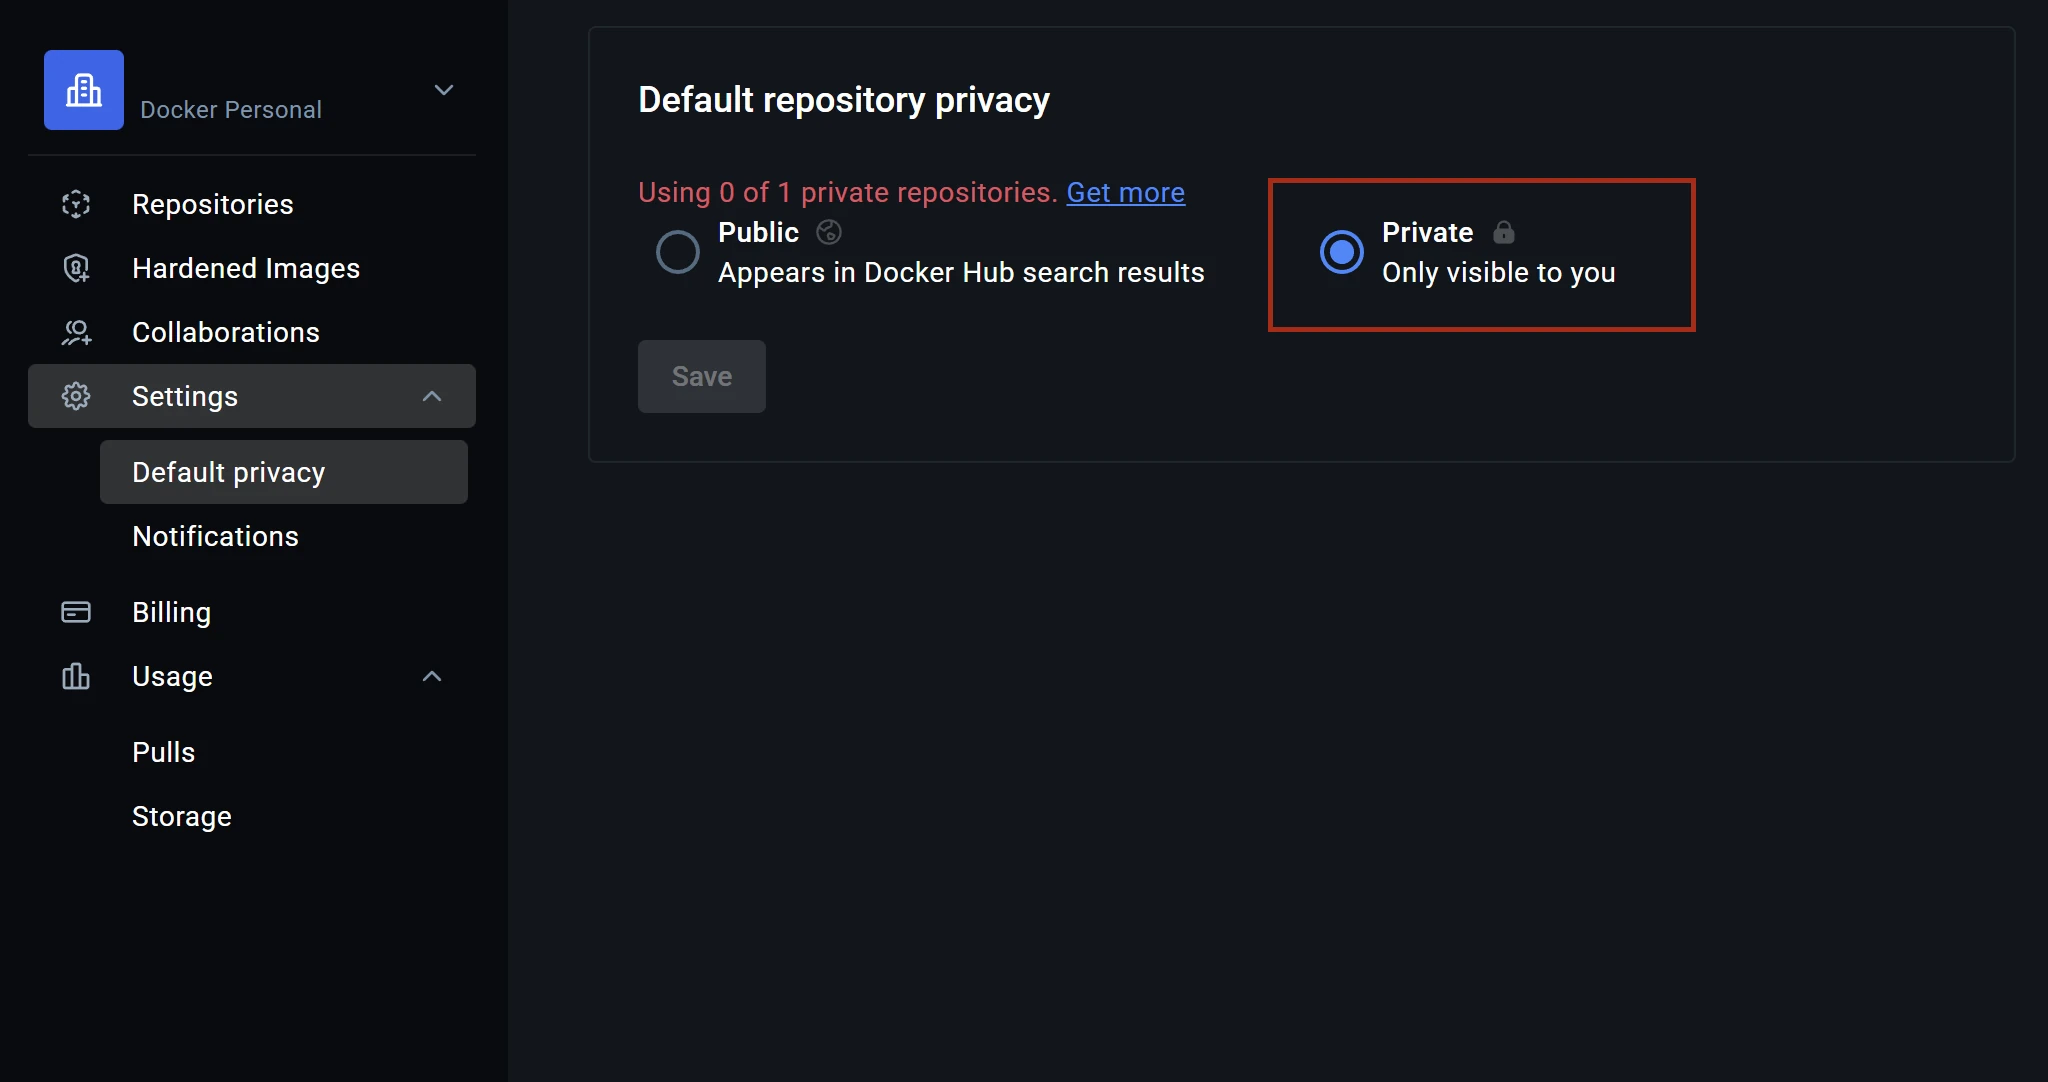
Task: Open the Docker Personal account switcher
Action: [444, 90]
